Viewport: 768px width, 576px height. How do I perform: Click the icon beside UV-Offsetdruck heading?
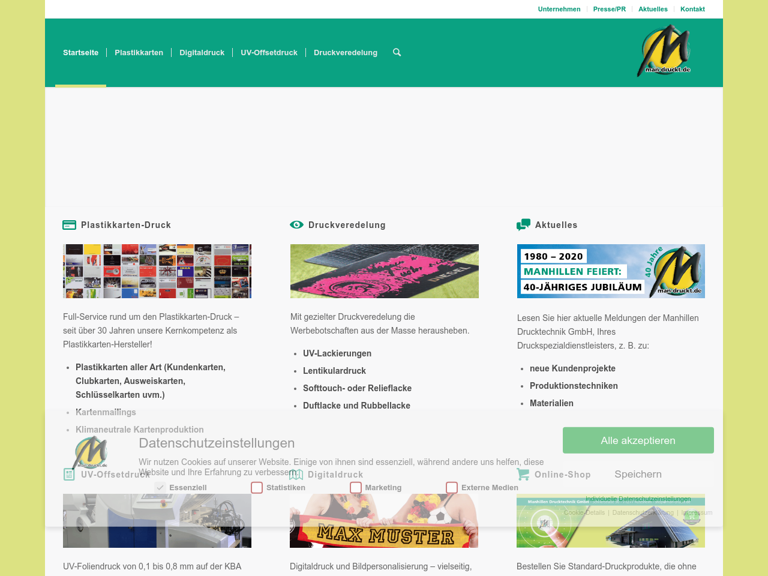pos(69,474)
